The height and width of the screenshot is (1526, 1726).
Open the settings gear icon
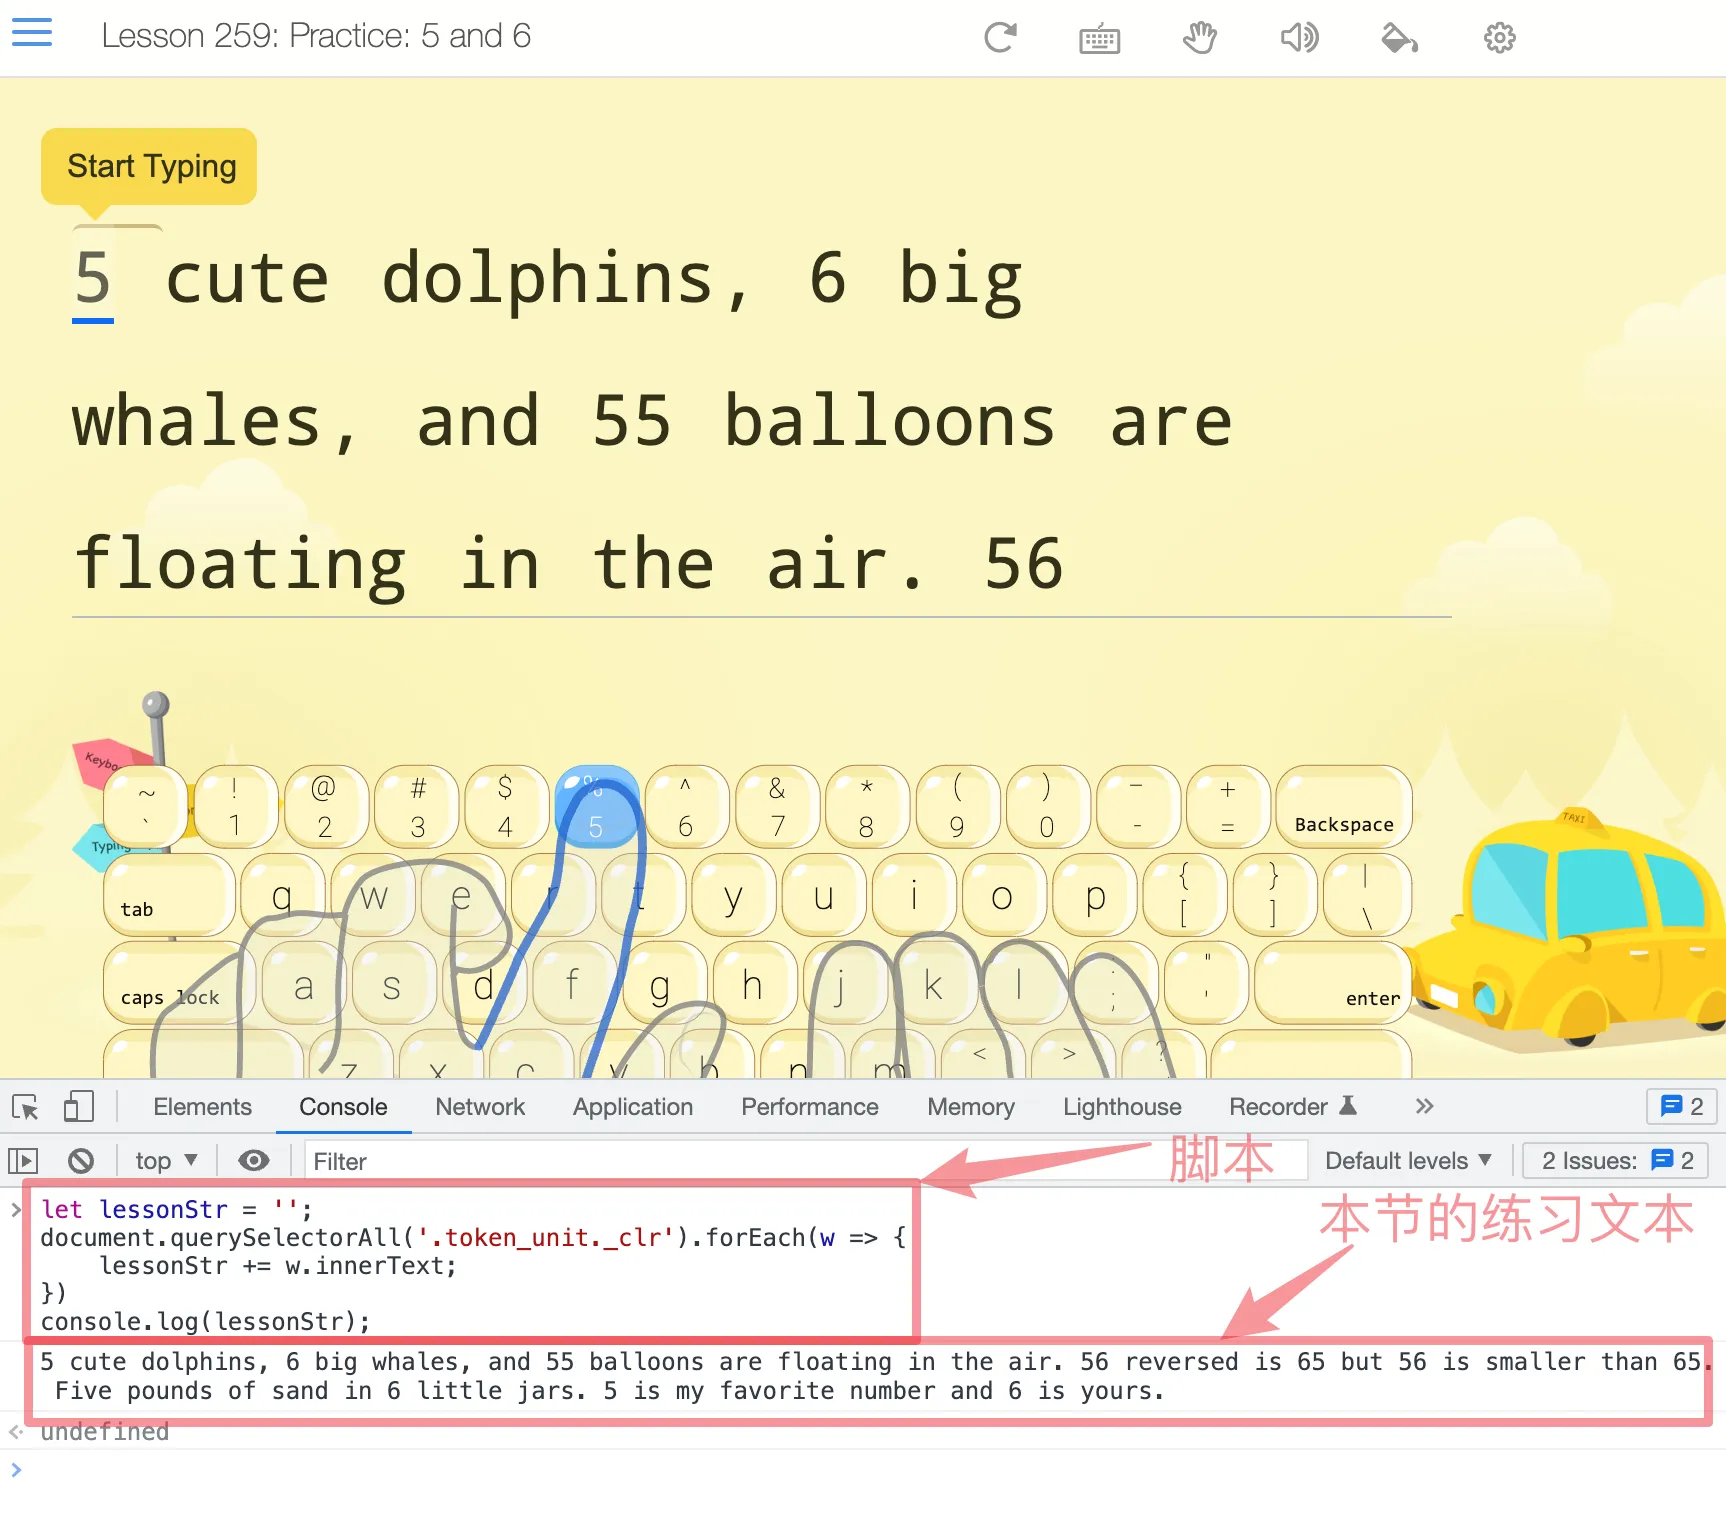click(x=1499, y=38)
